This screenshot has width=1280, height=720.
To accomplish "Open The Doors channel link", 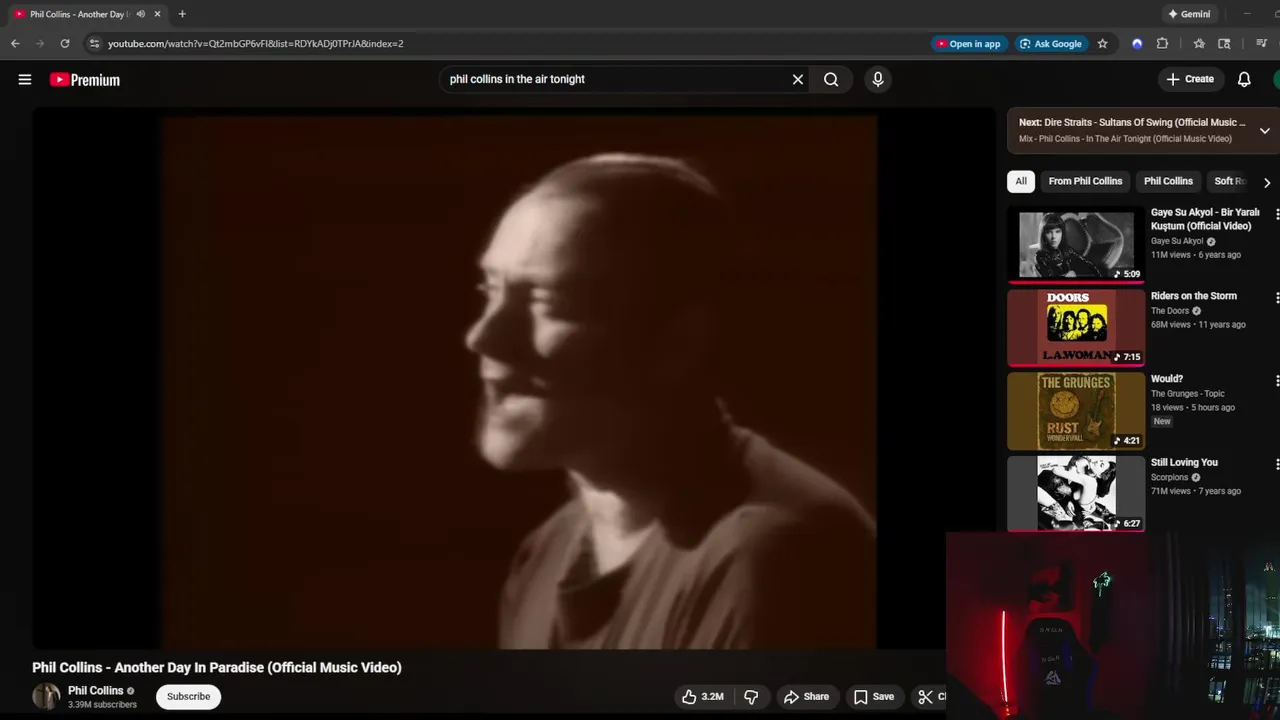I will point(1170,311).
